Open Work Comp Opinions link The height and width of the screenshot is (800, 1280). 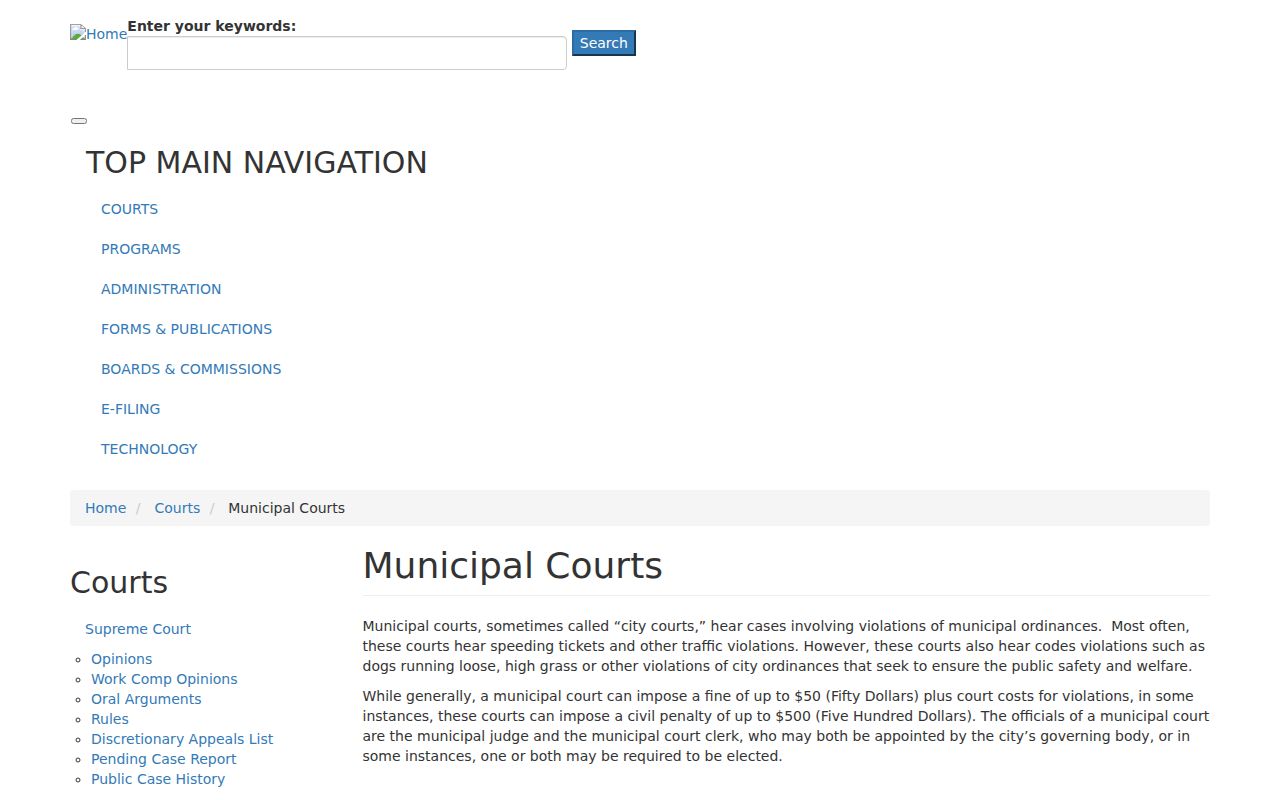click(164, 679)
